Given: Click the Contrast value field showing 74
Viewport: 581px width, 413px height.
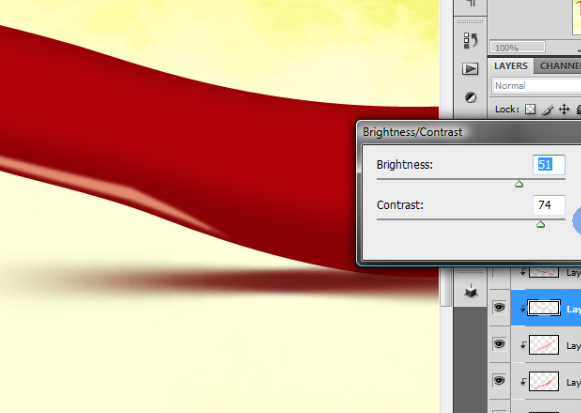Looking at the screenshot, I should pos(549,205).
